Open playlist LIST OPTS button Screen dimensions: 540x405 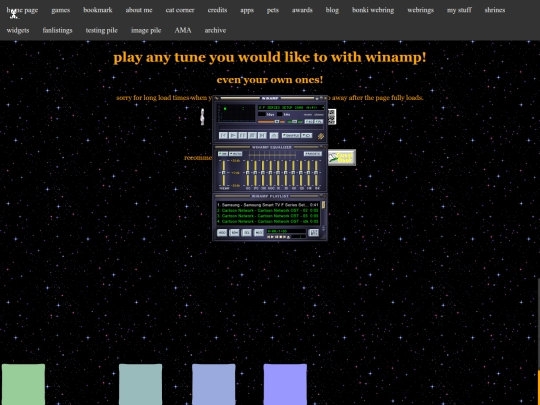[x=313, y=232]
